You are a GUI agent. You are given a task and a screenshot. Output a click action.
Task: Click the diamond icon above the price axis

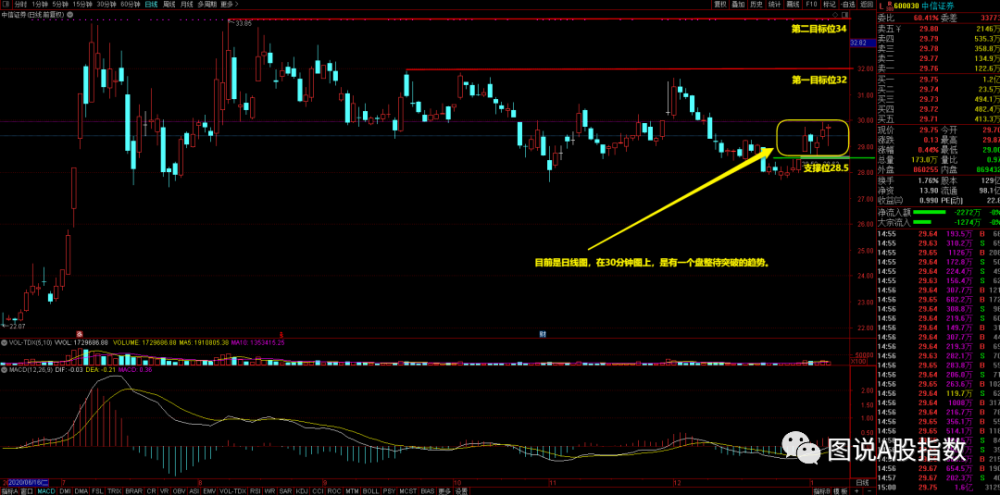tap(835, 15)
